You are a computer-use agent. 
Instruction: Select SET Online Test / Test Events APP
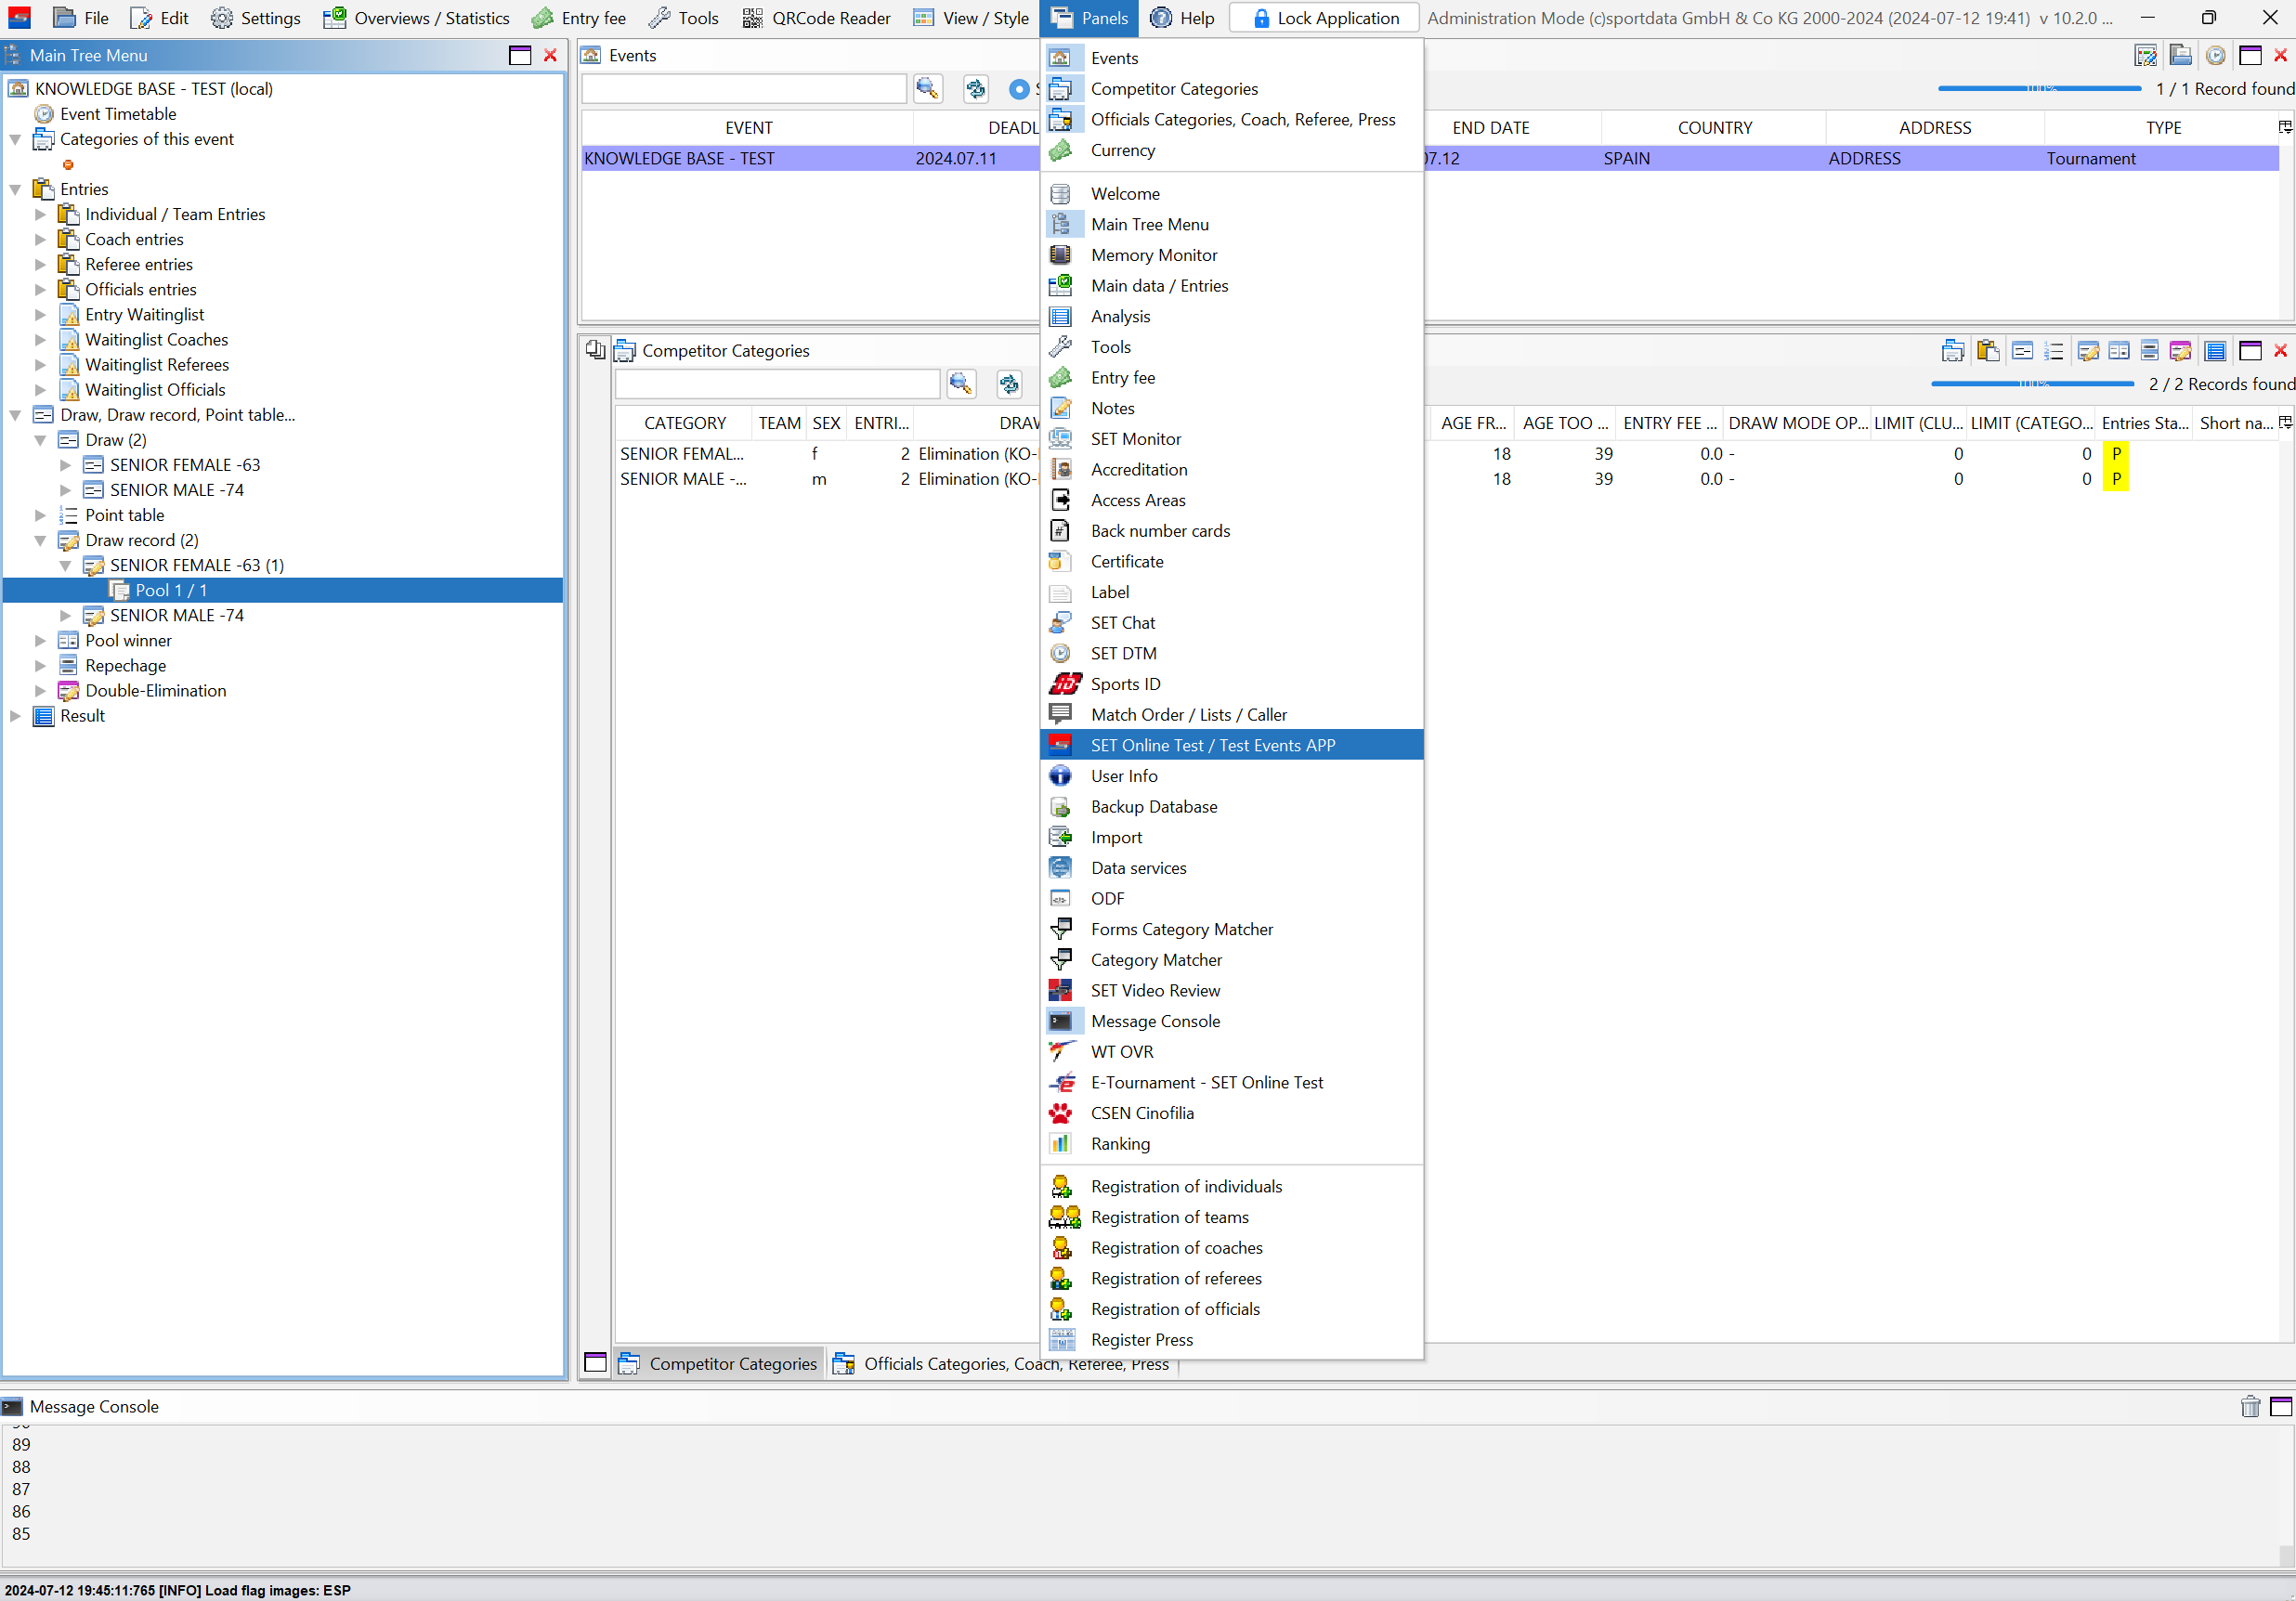click(1212, 745)
